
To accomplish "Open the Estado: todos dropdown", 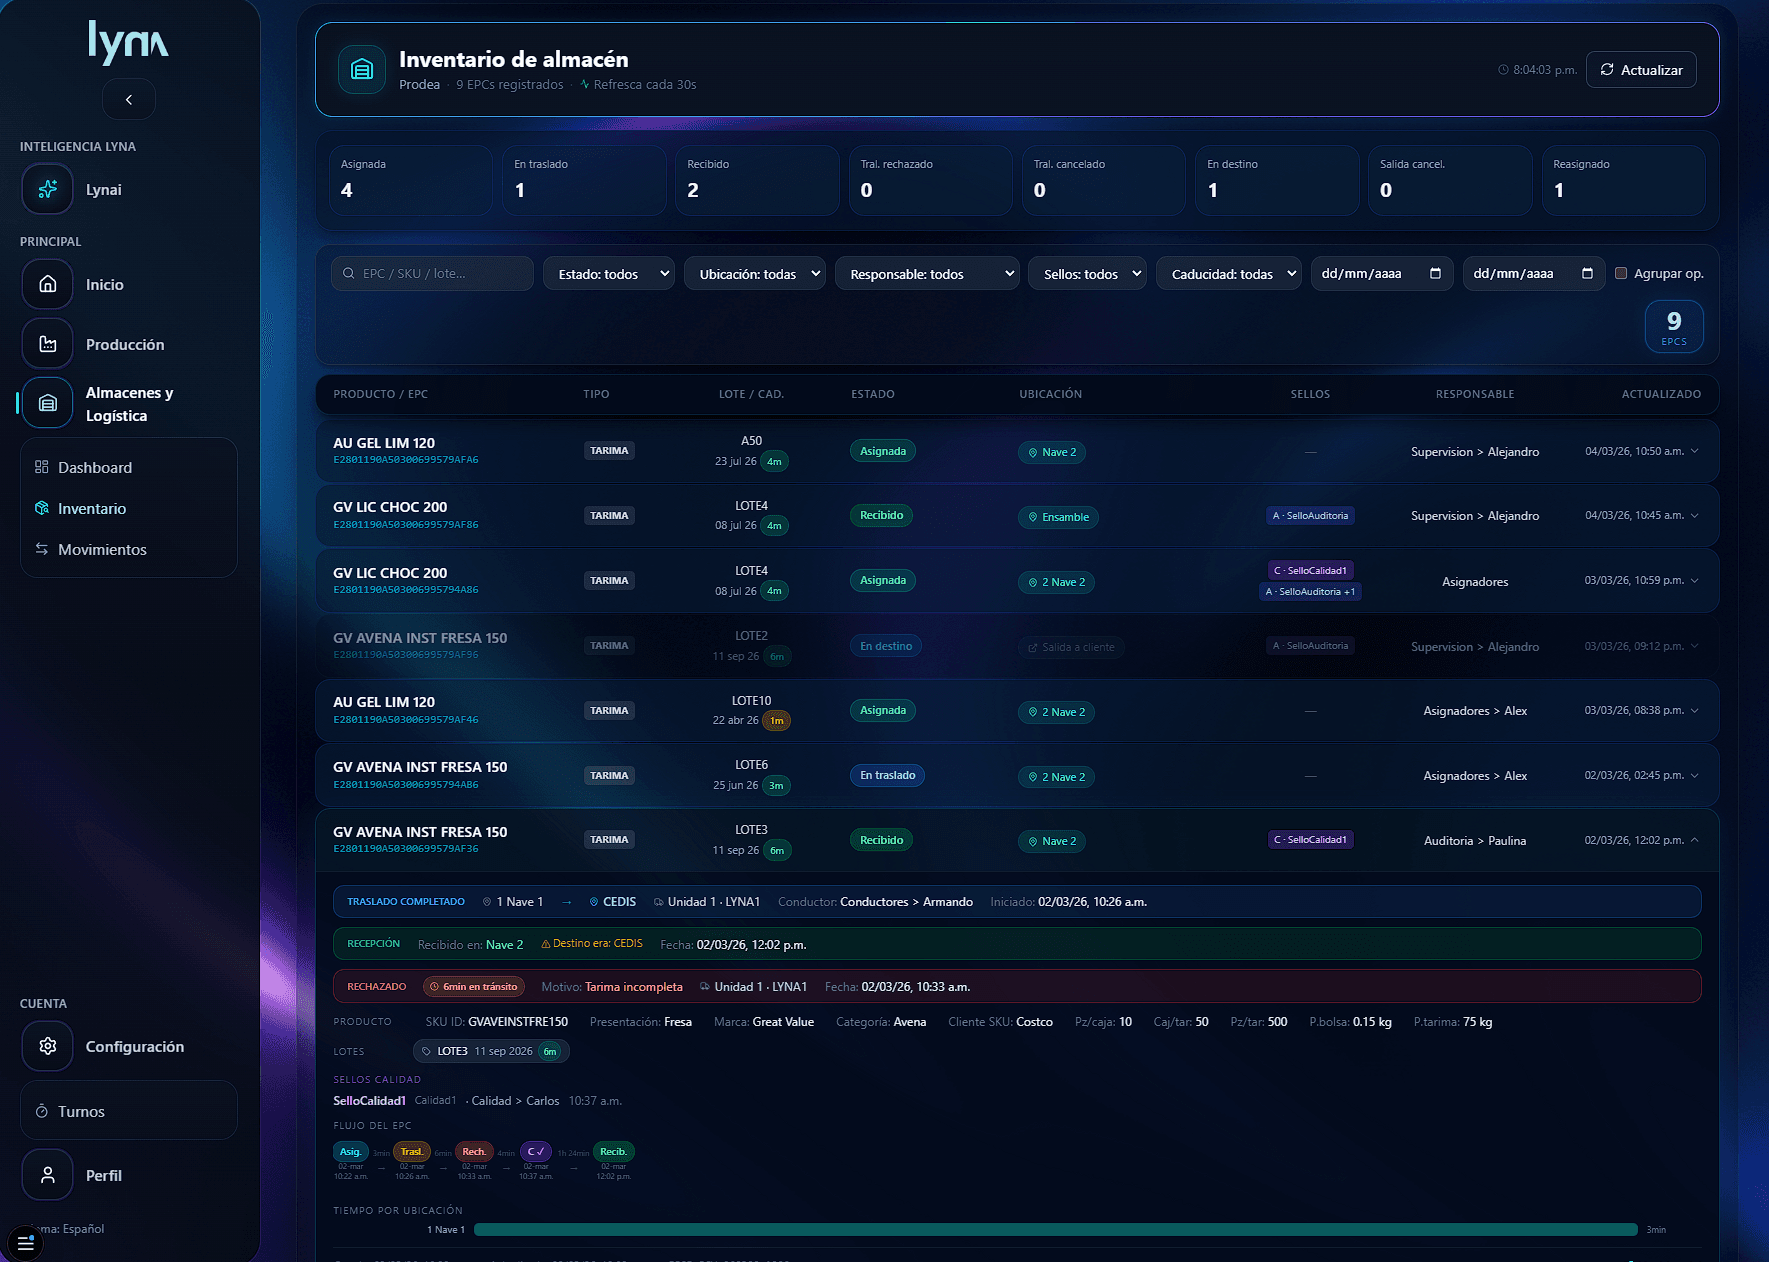I will click(608, 273).
